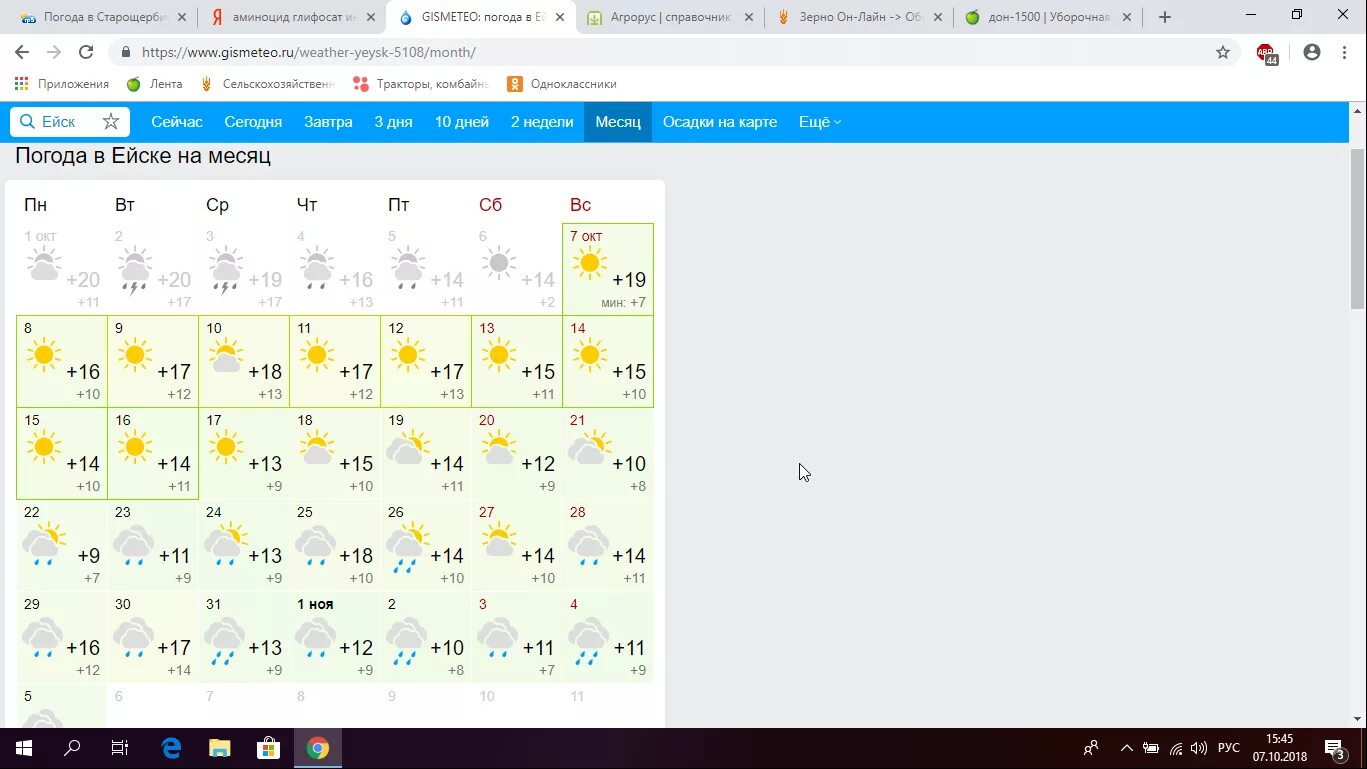1367x769 pixels.
Task: Click the sunny icon for October 9
Action: (134, 355)
